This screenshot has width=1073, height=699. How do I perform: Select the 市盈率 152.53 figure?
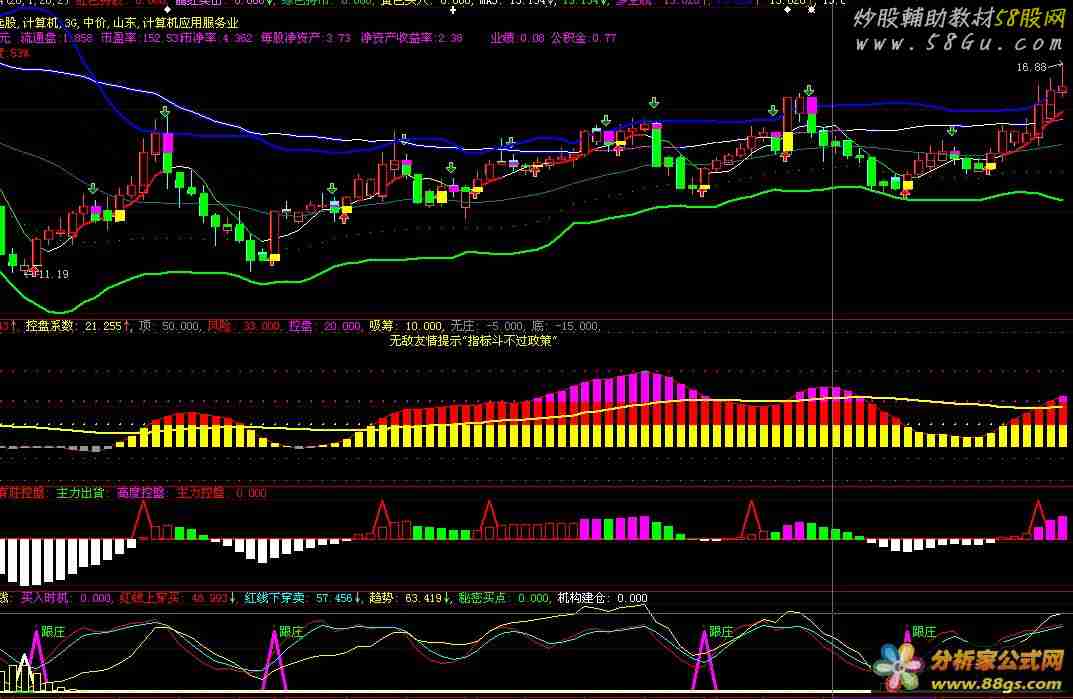tap(138, 38)
